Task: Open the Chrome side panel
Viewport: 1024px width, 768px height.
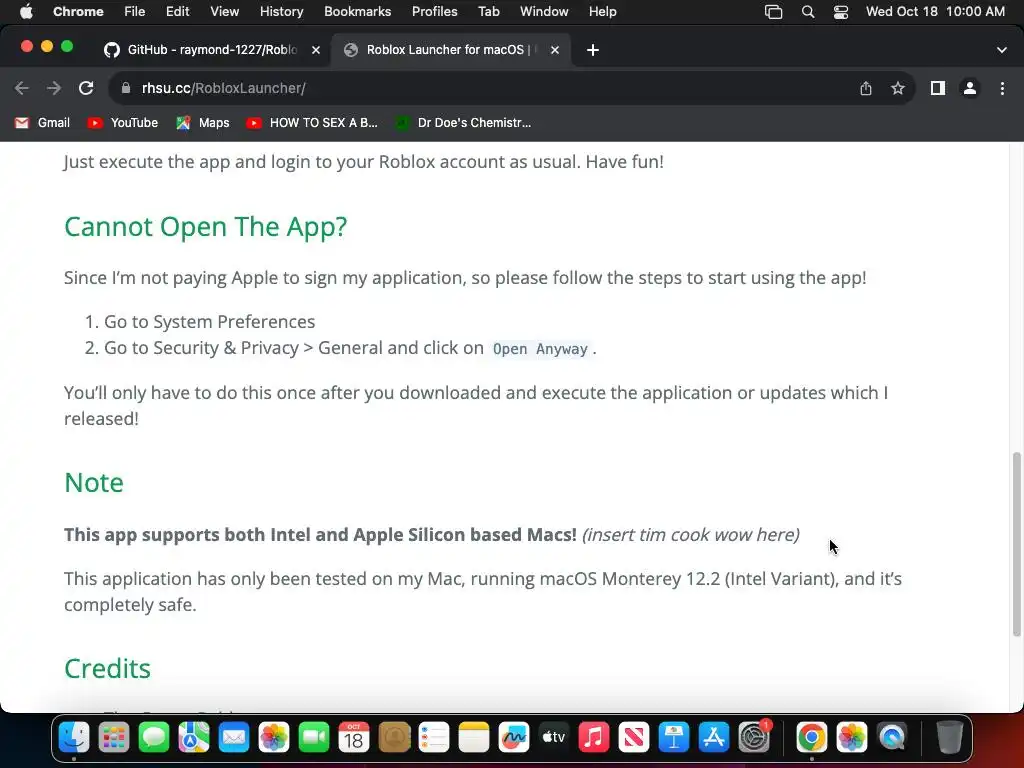Action: coord(938,88)
